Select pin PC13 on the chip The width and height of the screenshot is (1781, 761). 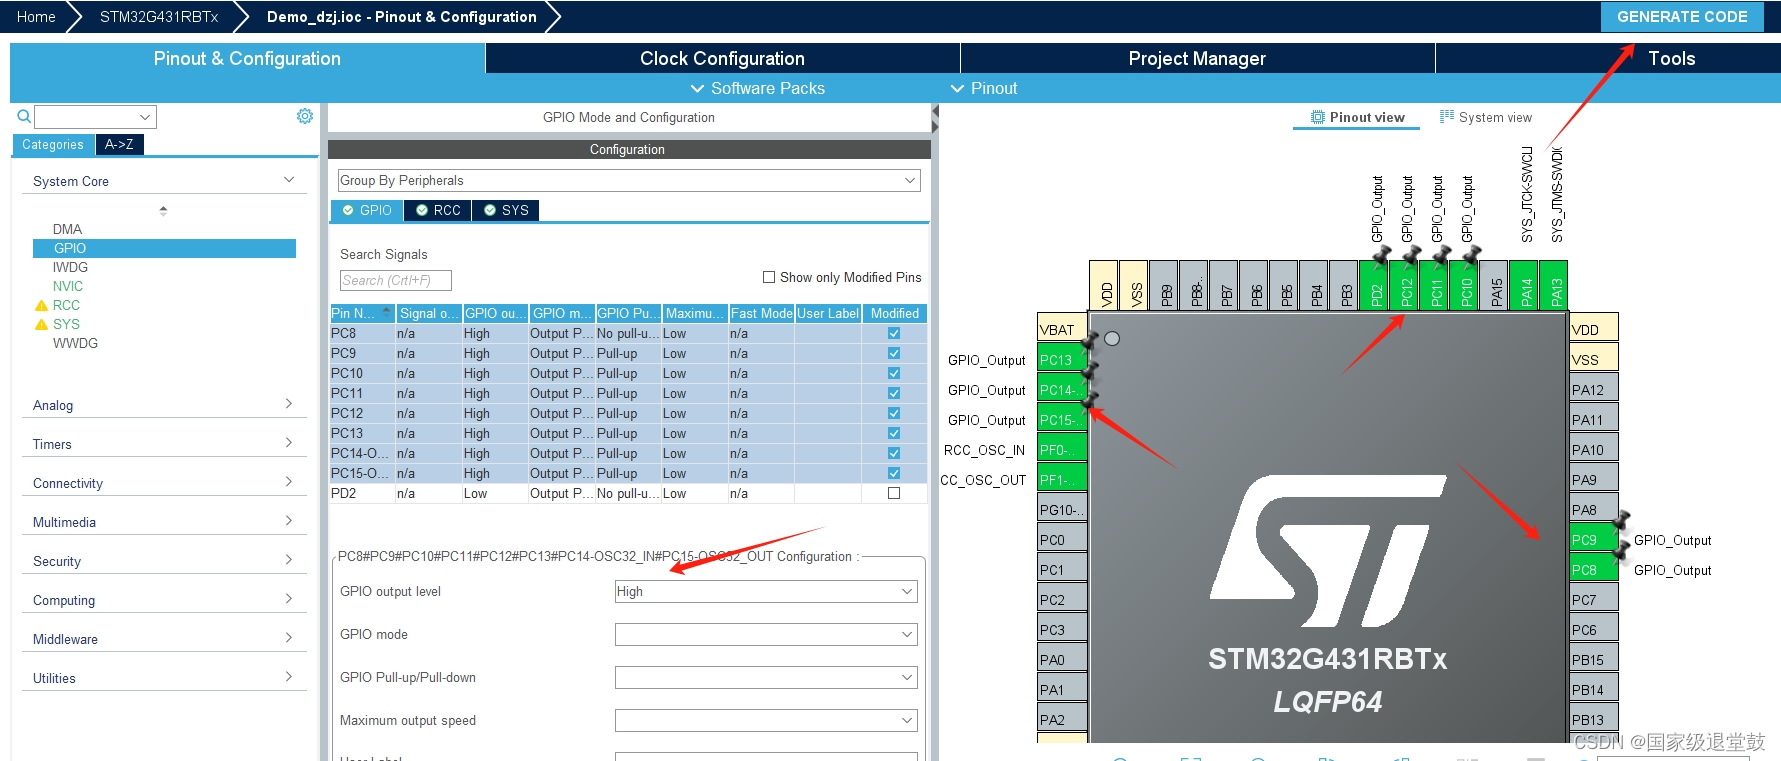pos(1061,359)
